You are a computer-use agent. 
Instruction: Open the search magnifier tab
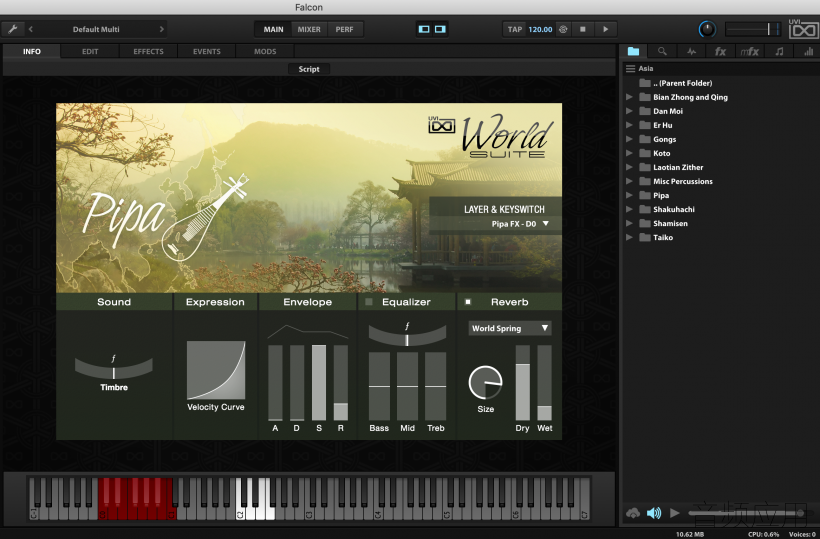coord(662,51)
